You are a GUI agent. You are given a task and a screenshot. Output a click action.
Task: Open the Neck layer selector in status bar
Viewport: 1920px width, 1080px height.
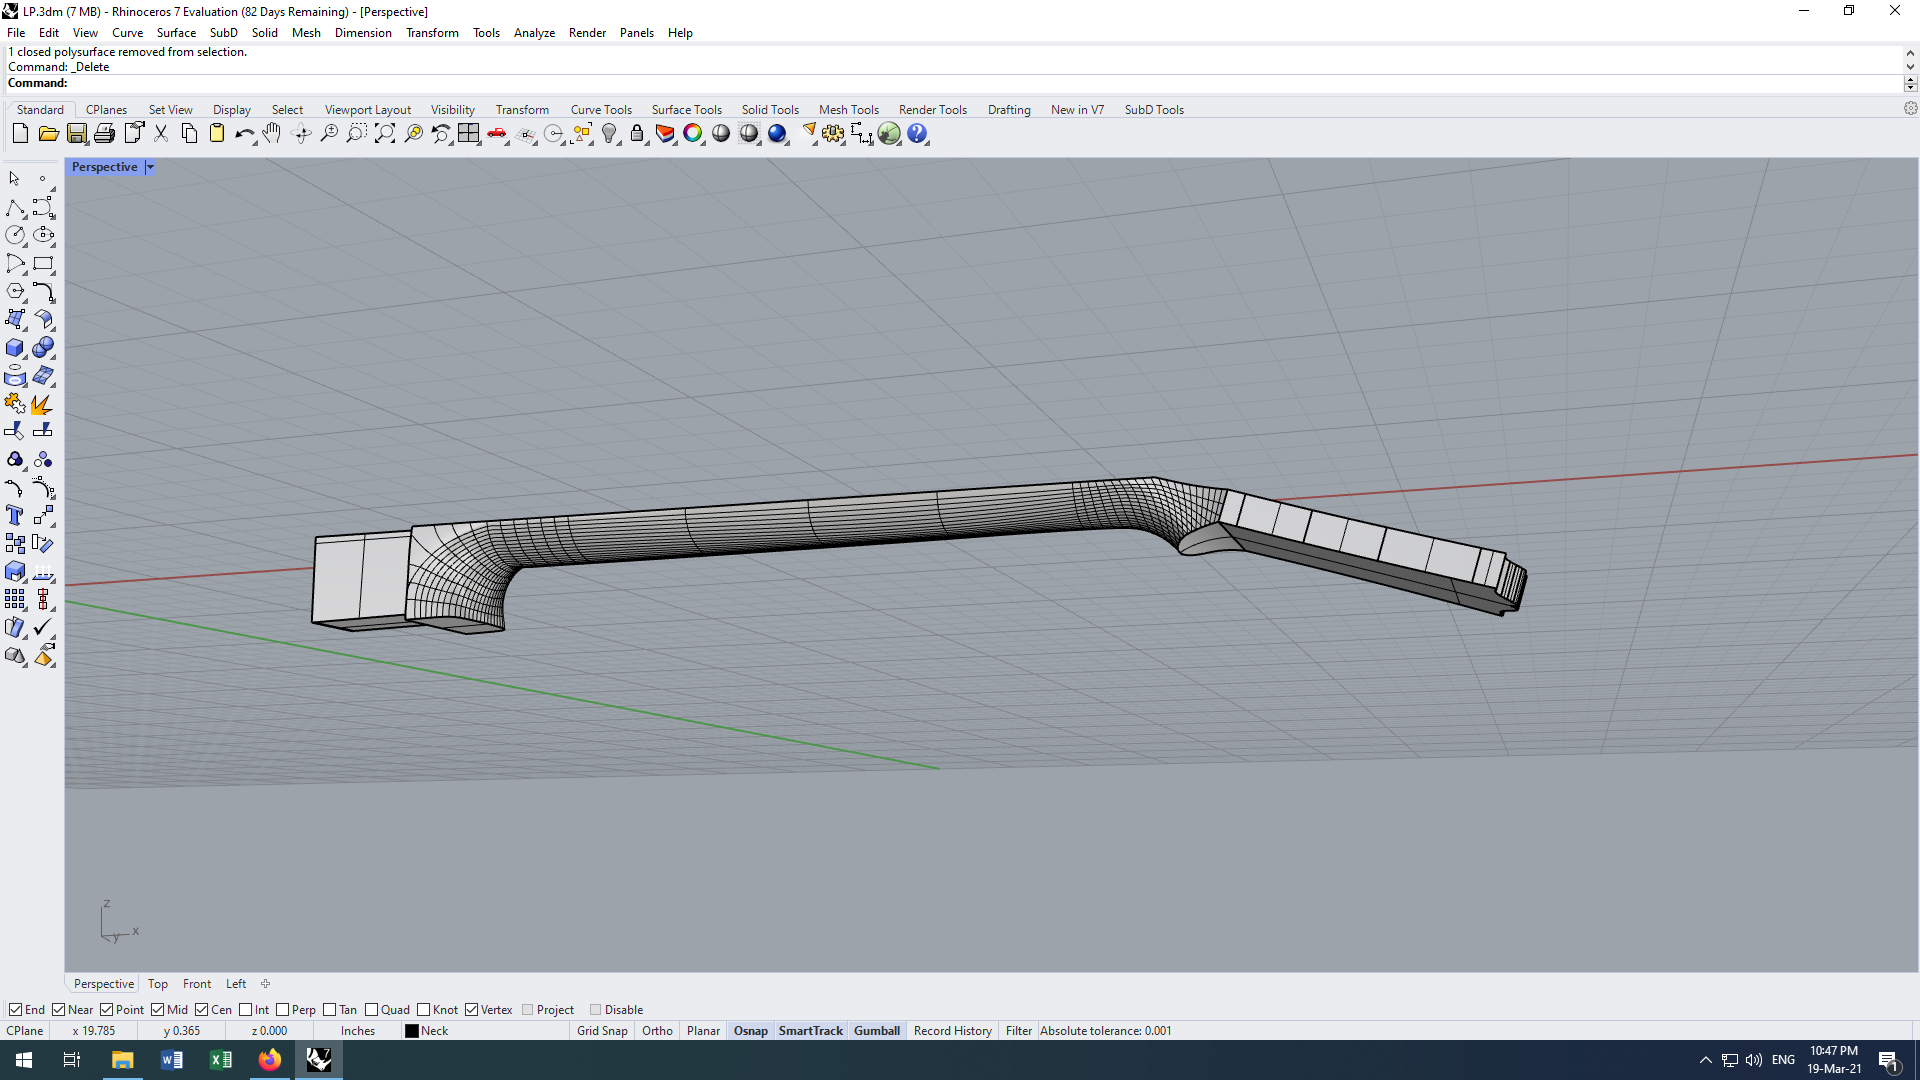pos(435,1031)
